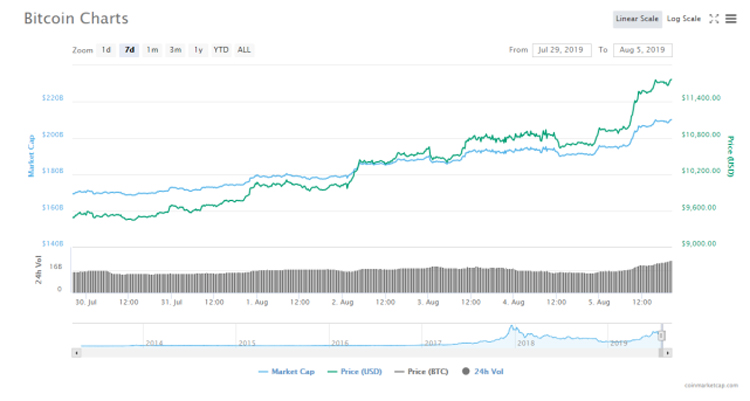
Task: Click the 2018 peak in the navigator
Action: pyautogui.click(x=511, y=327)
